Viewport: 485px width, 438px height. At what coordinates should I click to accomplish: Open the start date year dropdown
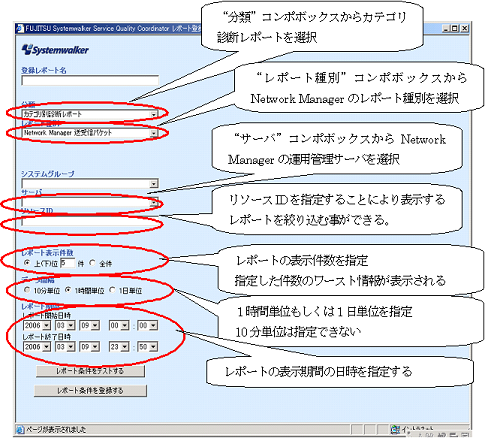(37, 325)
